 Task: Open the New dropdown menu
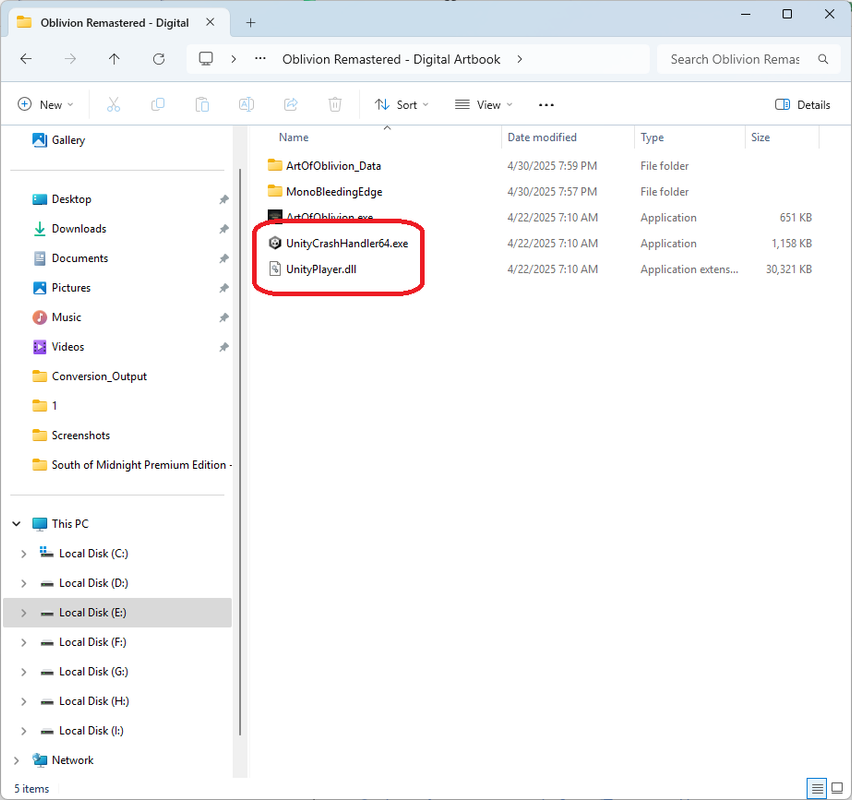click(46, 104)
